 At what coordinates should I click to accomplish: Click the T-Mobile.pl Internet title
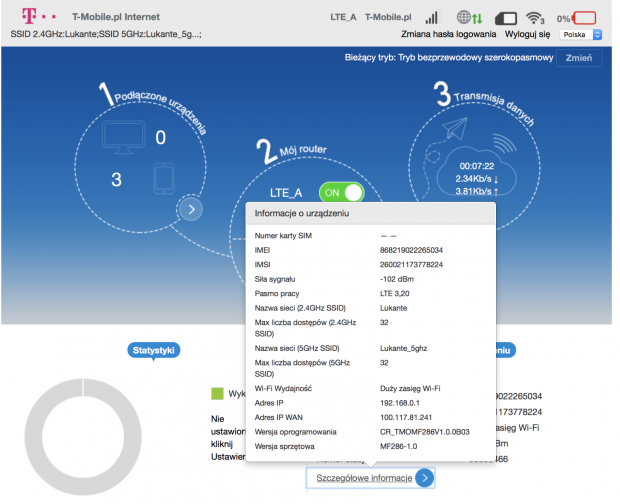click(116, 17)
